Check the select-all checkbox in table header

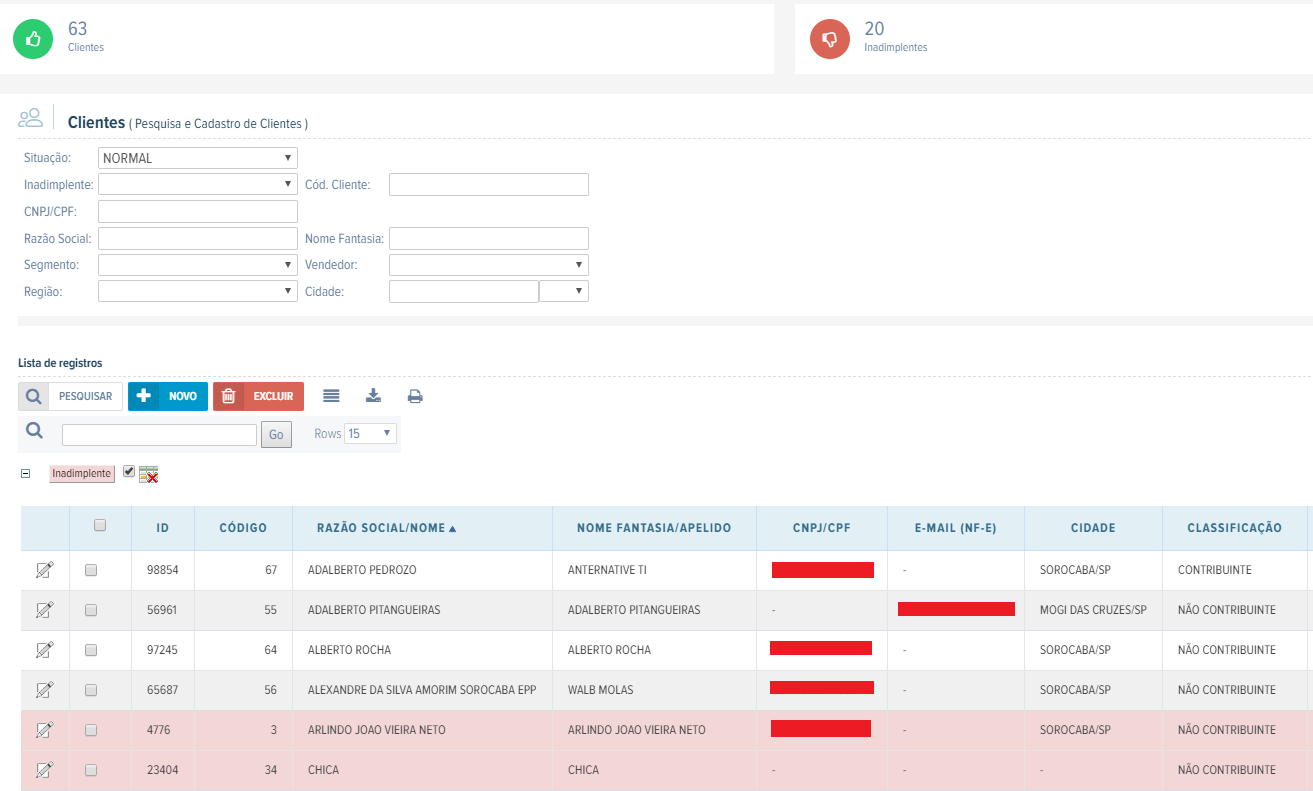tap(100, 525)
